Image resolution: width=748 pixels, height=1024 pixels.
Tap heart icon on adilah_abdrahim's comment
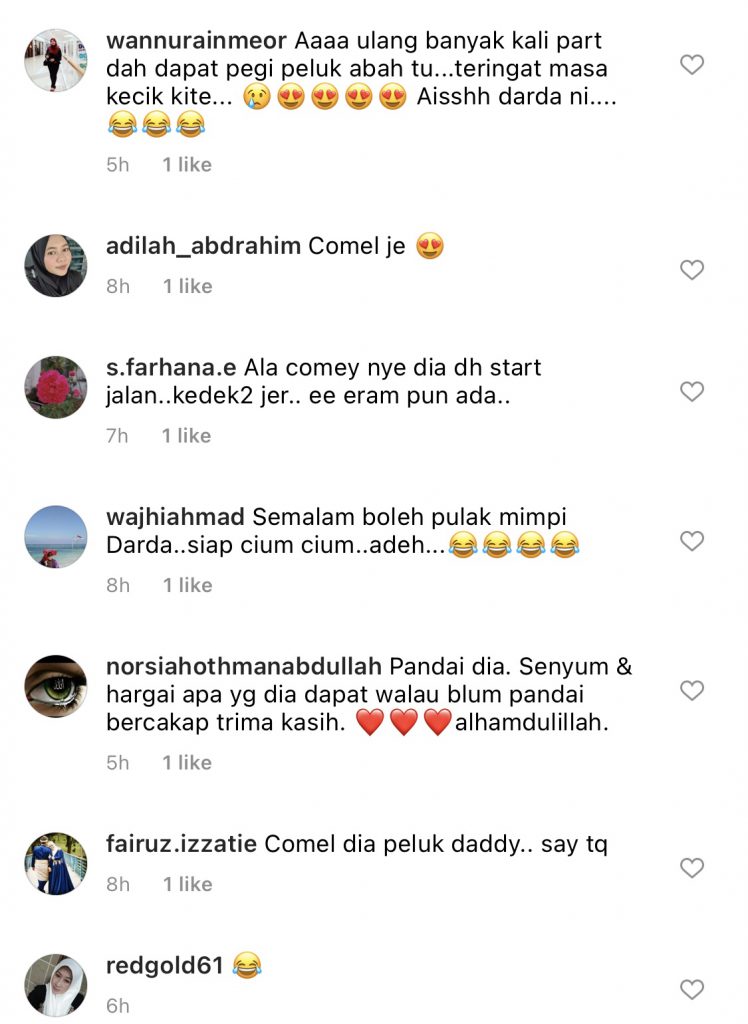692,270
